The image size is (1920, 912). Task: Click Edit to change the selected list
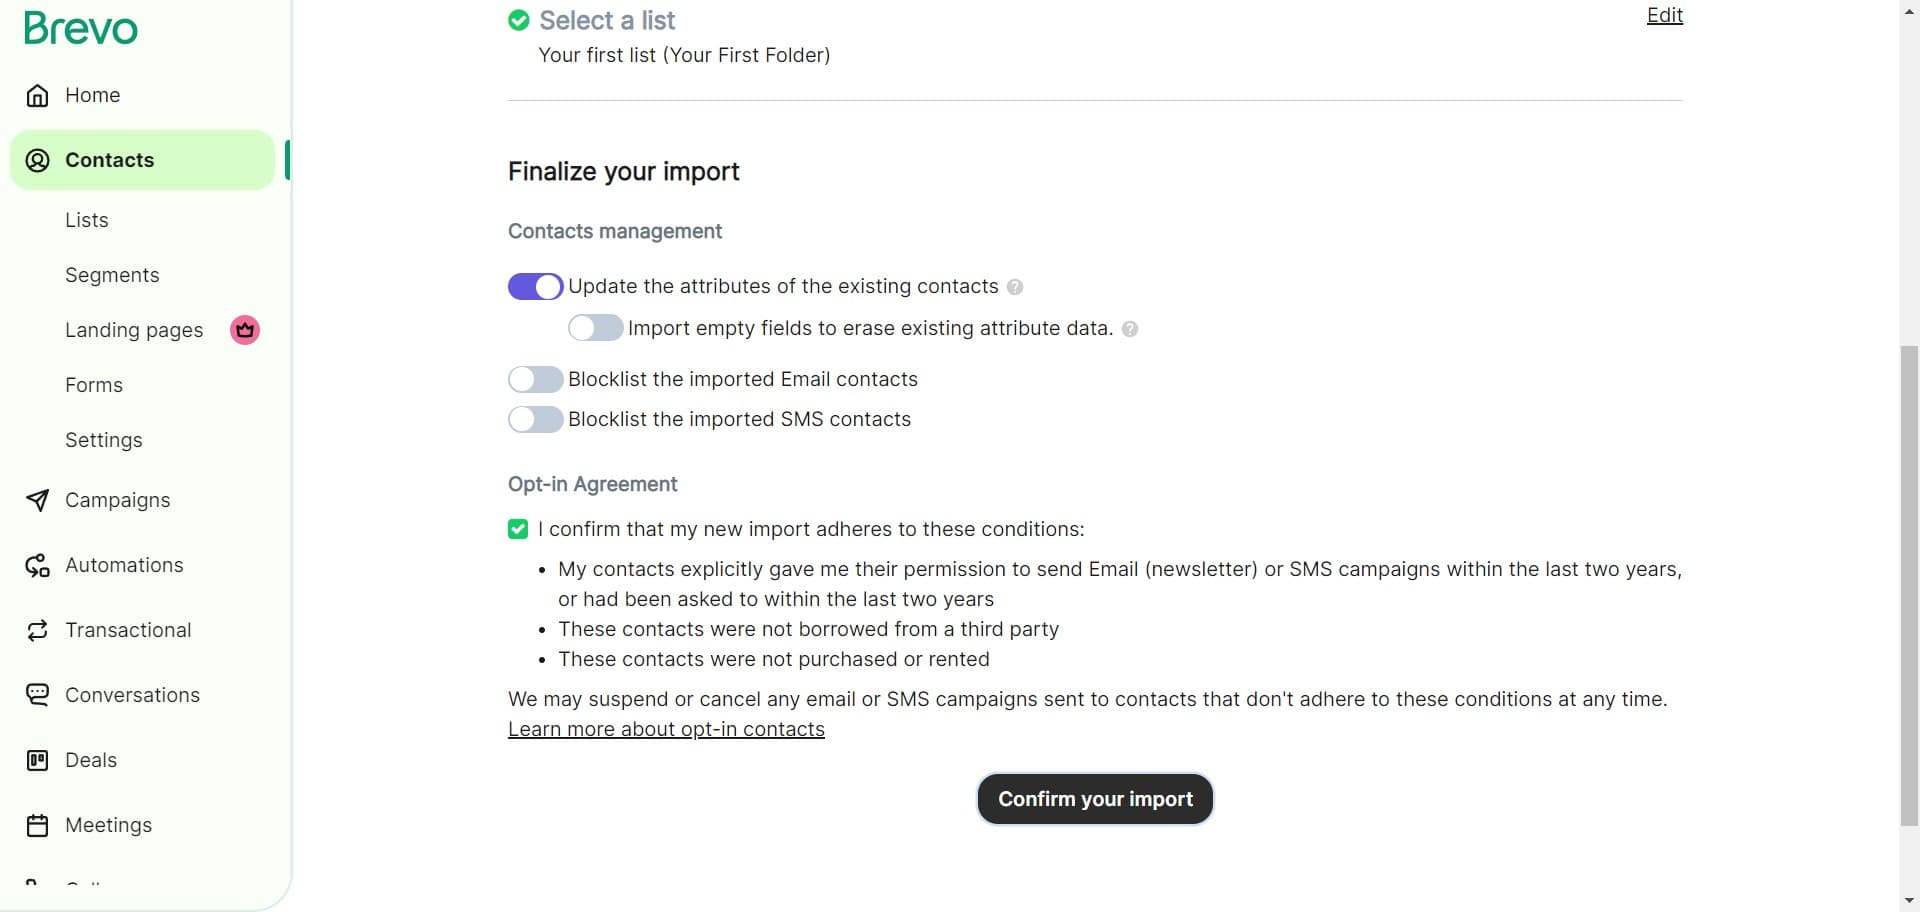tap(1663, 15)
